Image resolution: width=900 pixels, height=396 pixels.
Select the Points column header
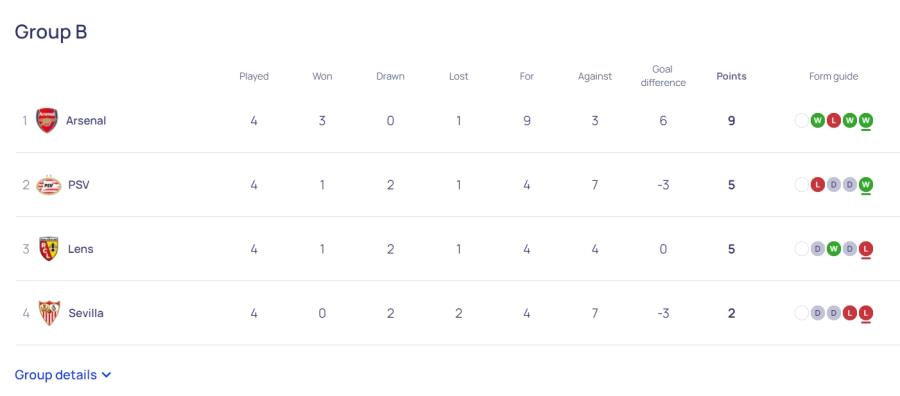731,76
